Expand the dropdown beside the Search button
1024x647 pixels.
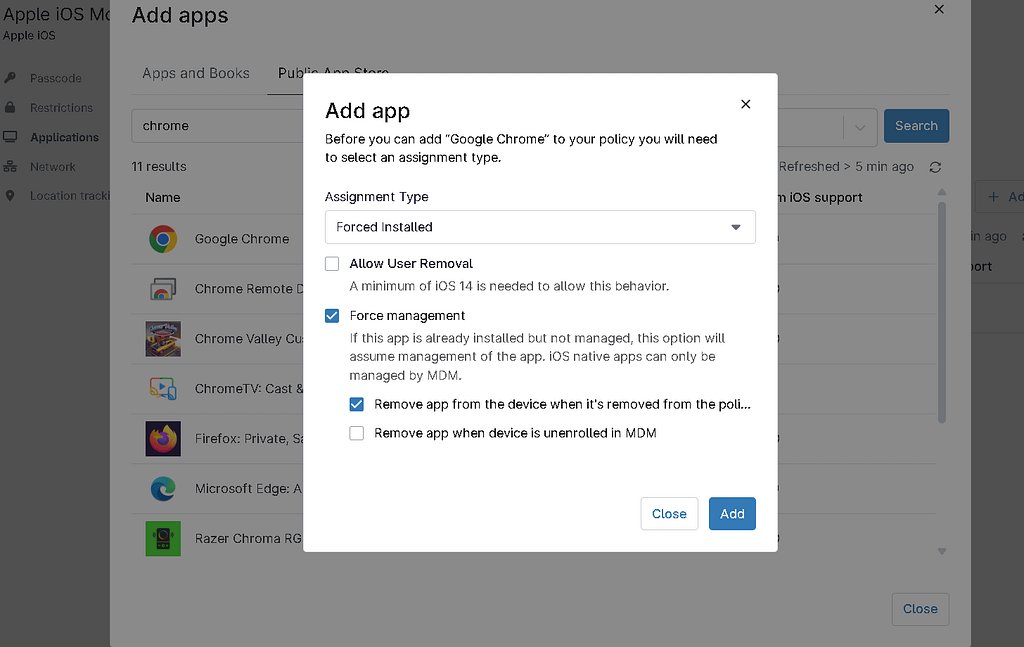pyautogui.click(x=858, y=126)
